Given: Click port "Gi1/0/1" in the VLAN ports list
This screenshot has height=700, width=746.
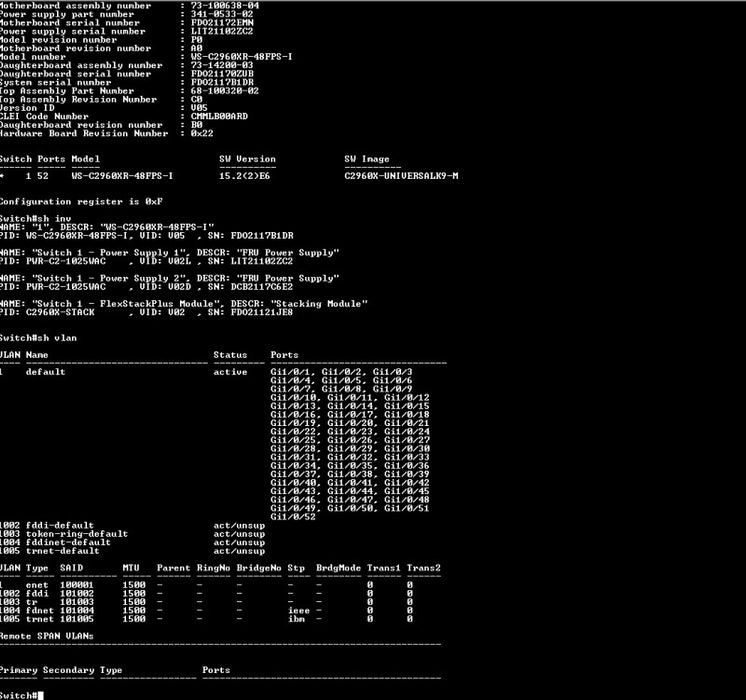Looking at the screenshot, I should [290, 372].
